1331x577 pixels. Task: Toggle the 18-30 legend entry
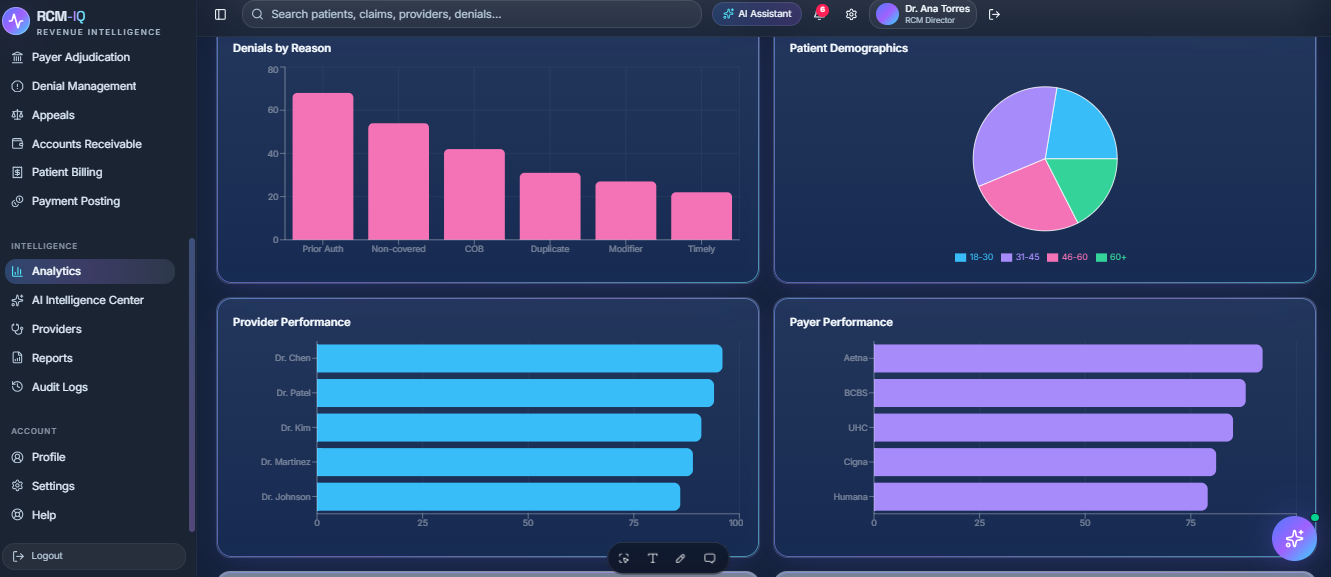(x=974, y=257)
